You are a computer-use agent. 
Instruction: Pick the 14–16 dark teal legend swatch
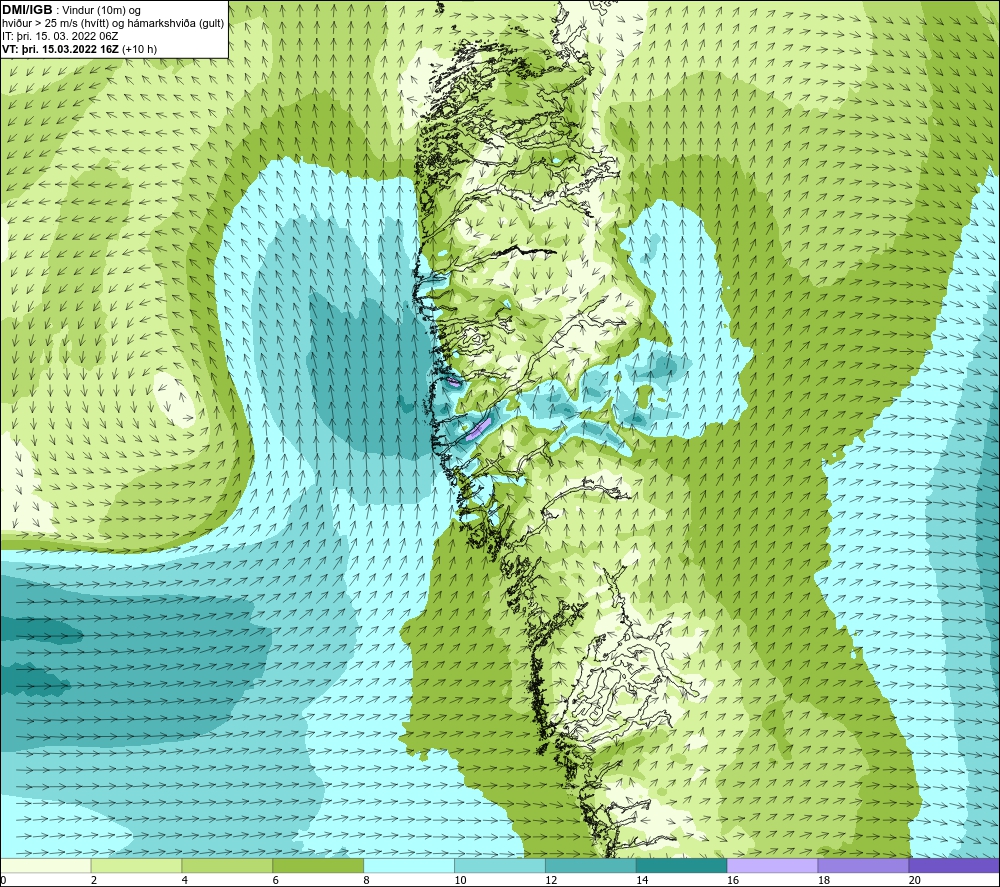[681, 865]
